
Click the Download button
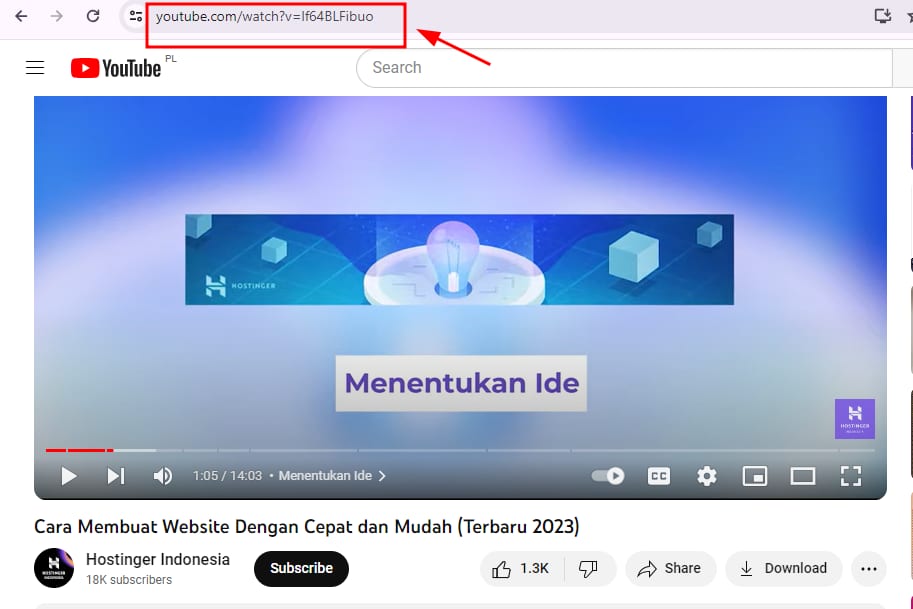coord(783,568)
